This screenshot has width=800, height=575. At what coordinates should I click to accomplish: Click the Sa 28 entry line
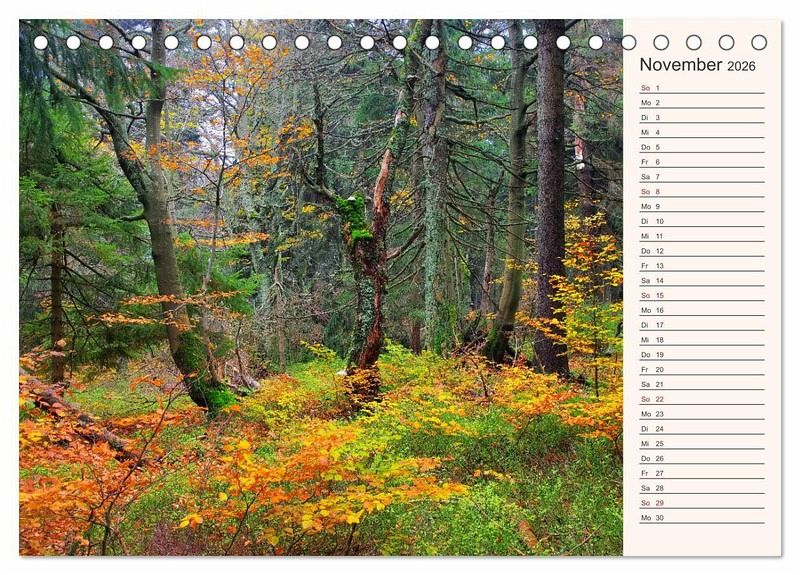[700, 488]
